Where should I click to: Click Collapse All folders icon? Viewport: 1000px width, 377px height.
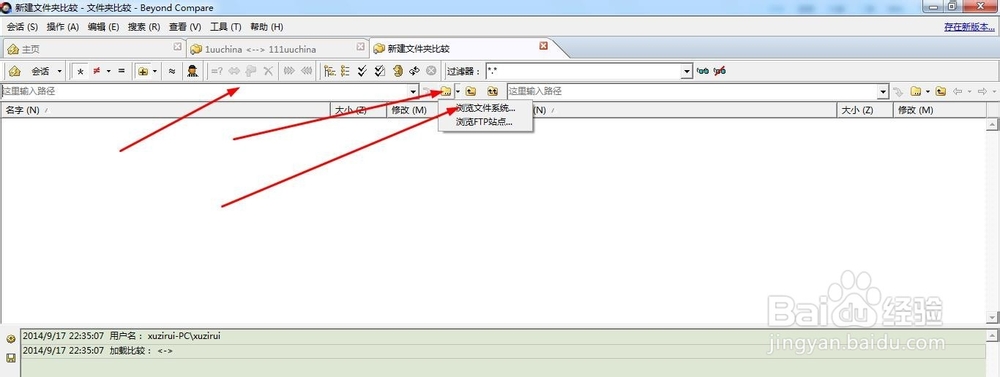346,71
